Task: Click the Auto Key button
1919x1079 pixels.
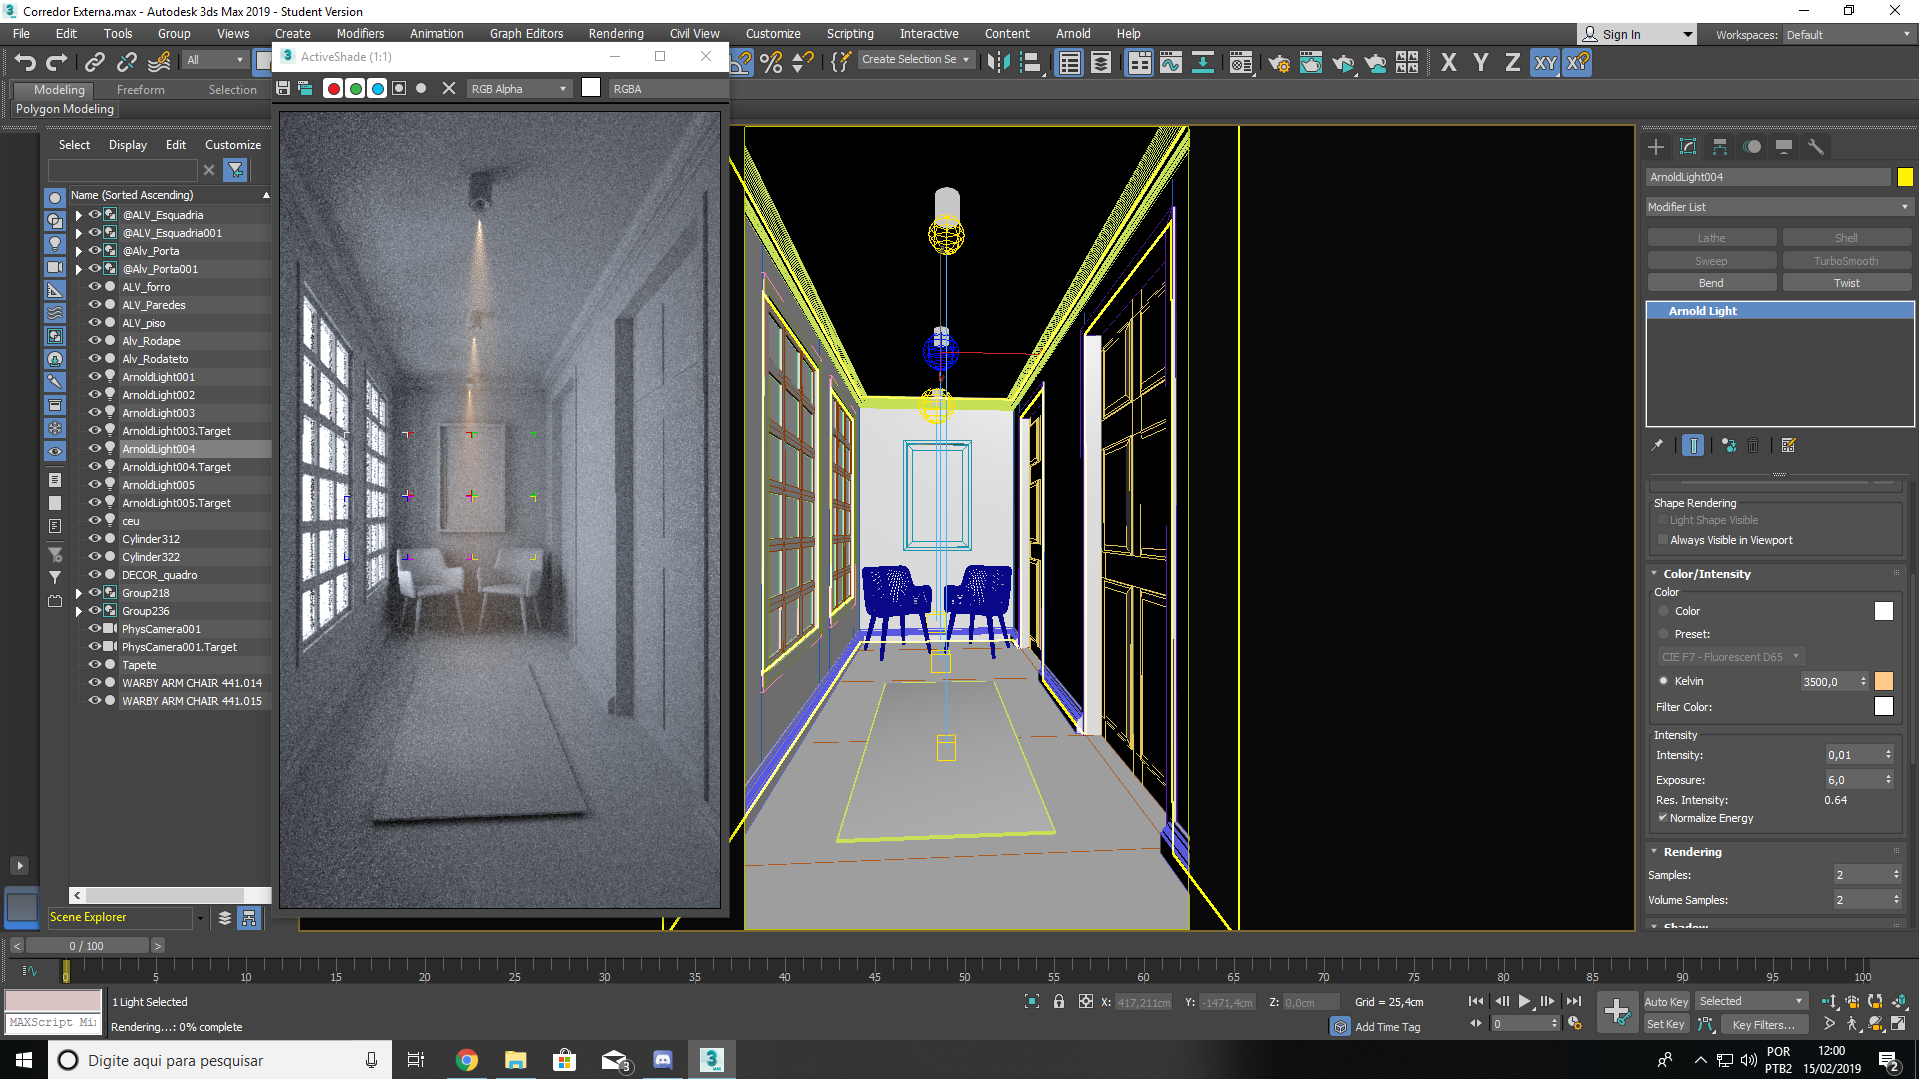Action: tap(1666, 1002)
